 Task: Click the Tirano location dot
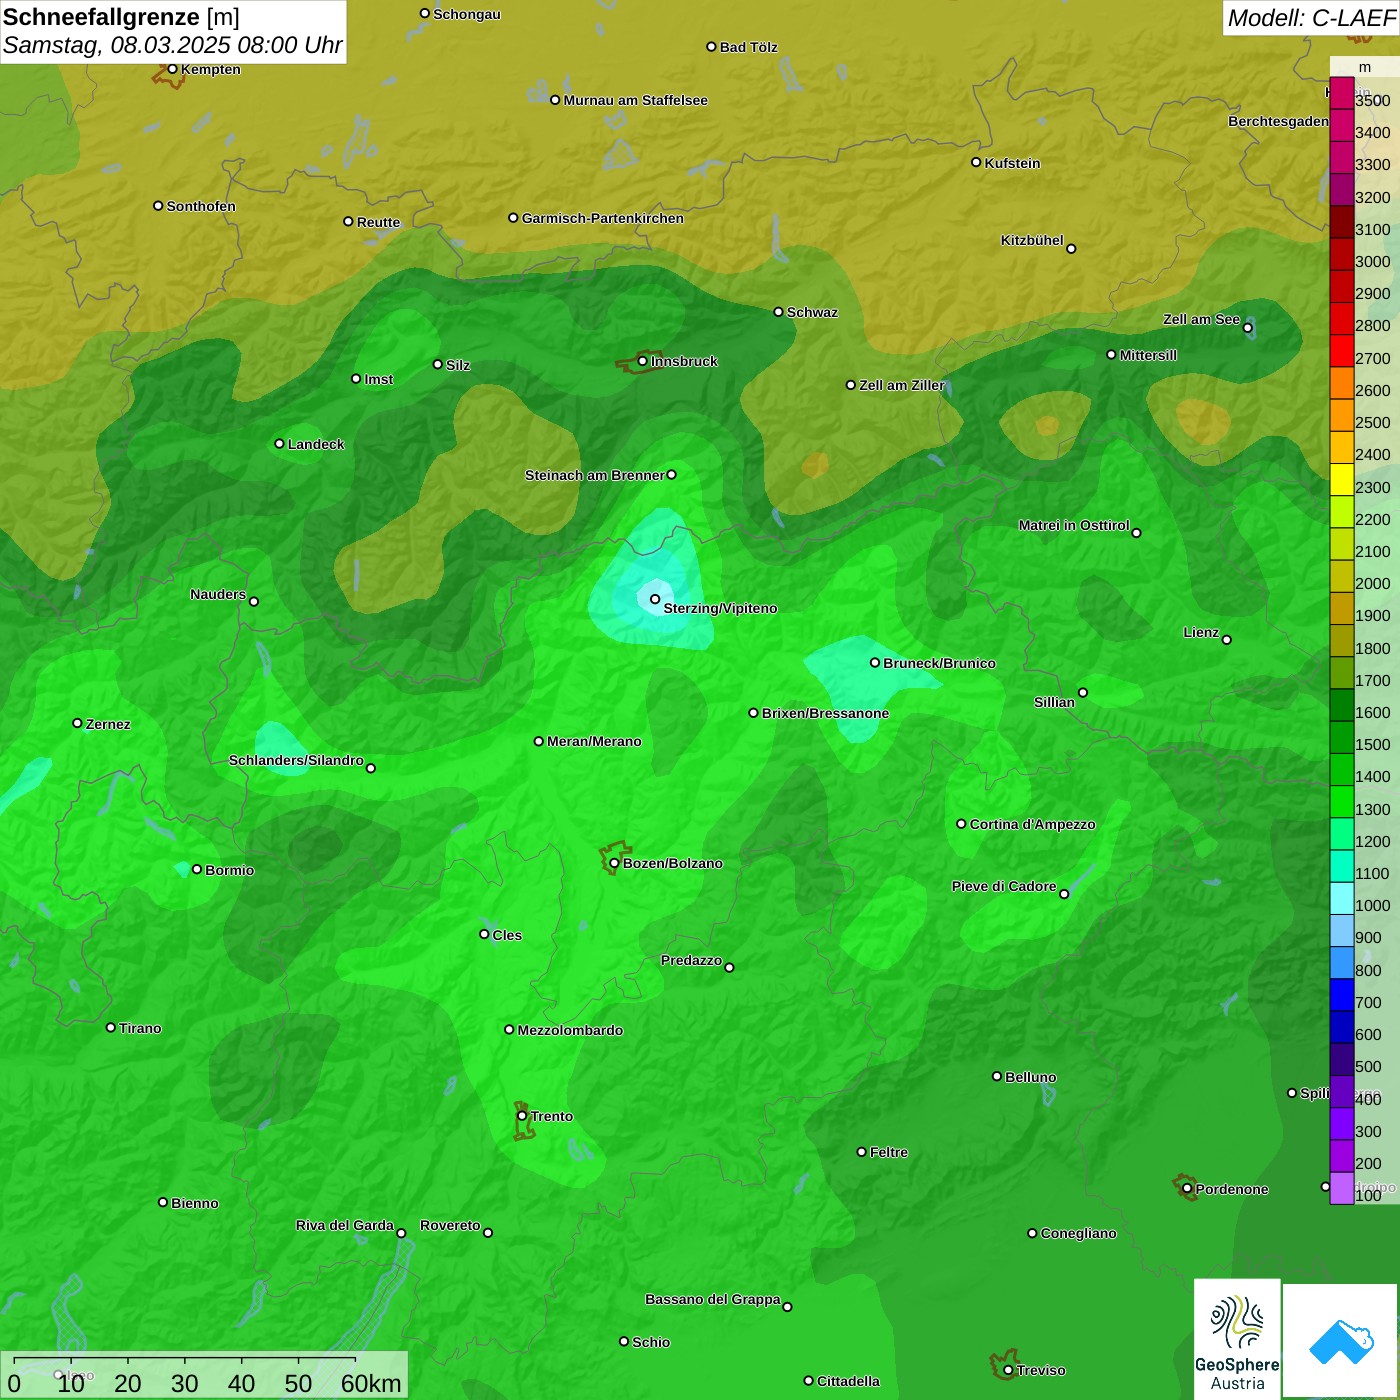(111, 1027)
